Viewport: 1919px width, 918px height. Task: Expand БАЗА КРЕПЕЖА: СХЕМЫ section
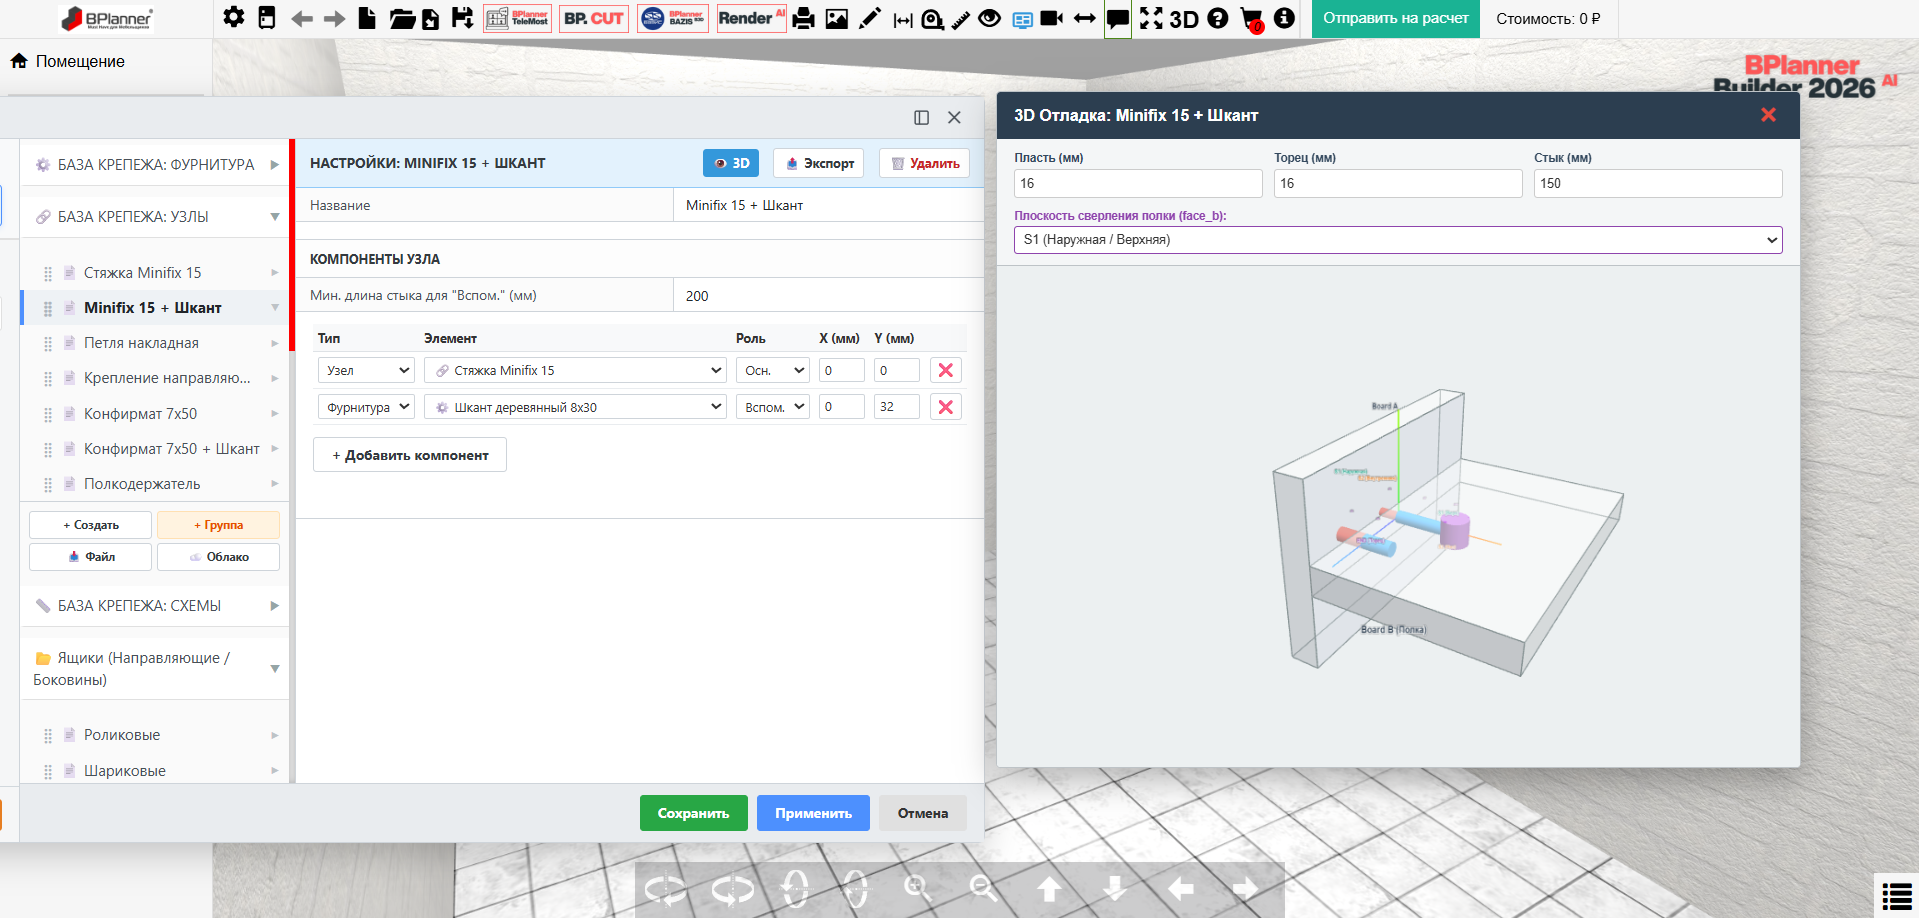[155, 606]
